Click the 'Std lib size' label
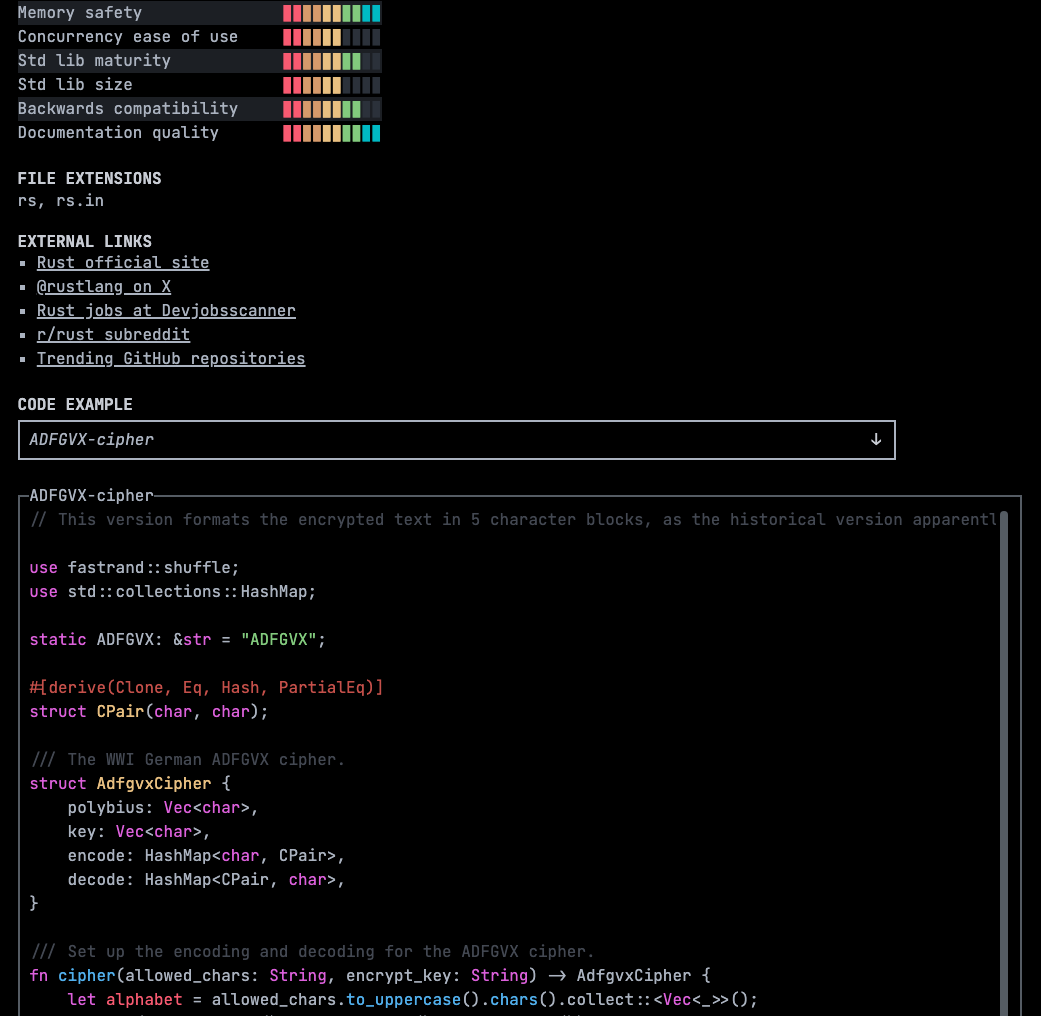Image resolution: width=1041 pixels, height=1016 pixels. click(x=75, y=84)
